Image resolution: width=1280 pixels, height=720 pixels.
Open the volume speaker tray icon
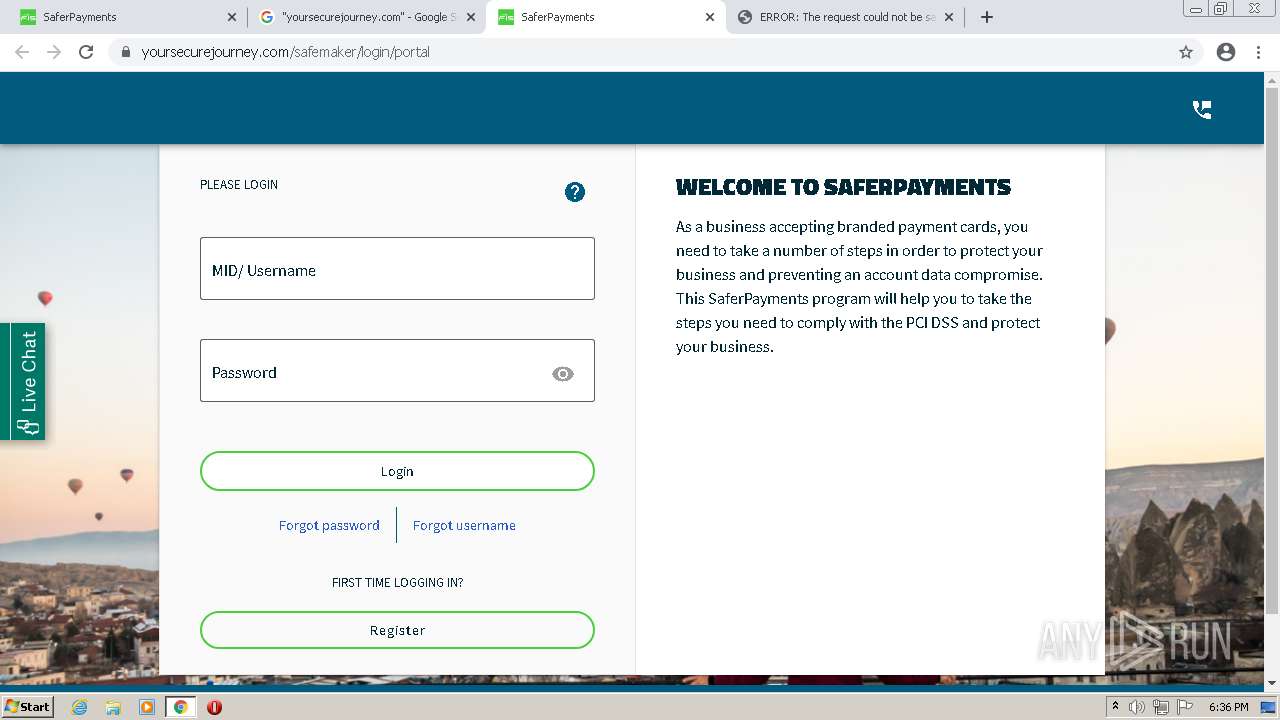(x=1137, y=707)
